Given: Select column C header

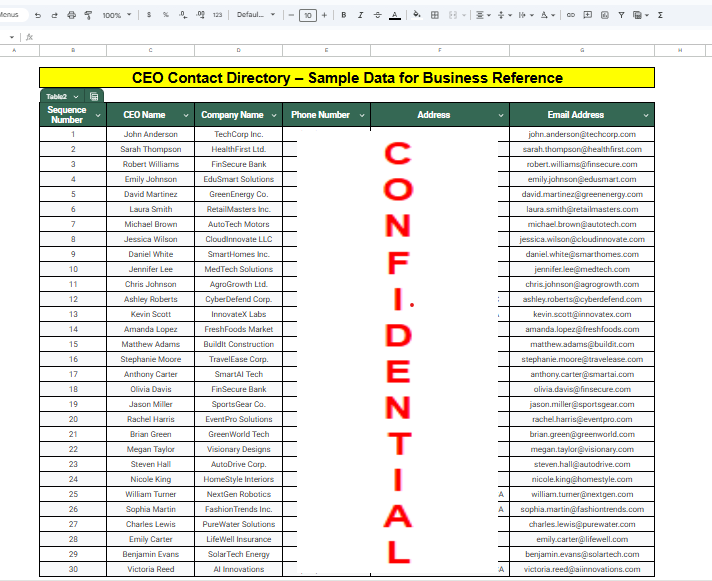Looking at the screenshot, I should point(150,50).
